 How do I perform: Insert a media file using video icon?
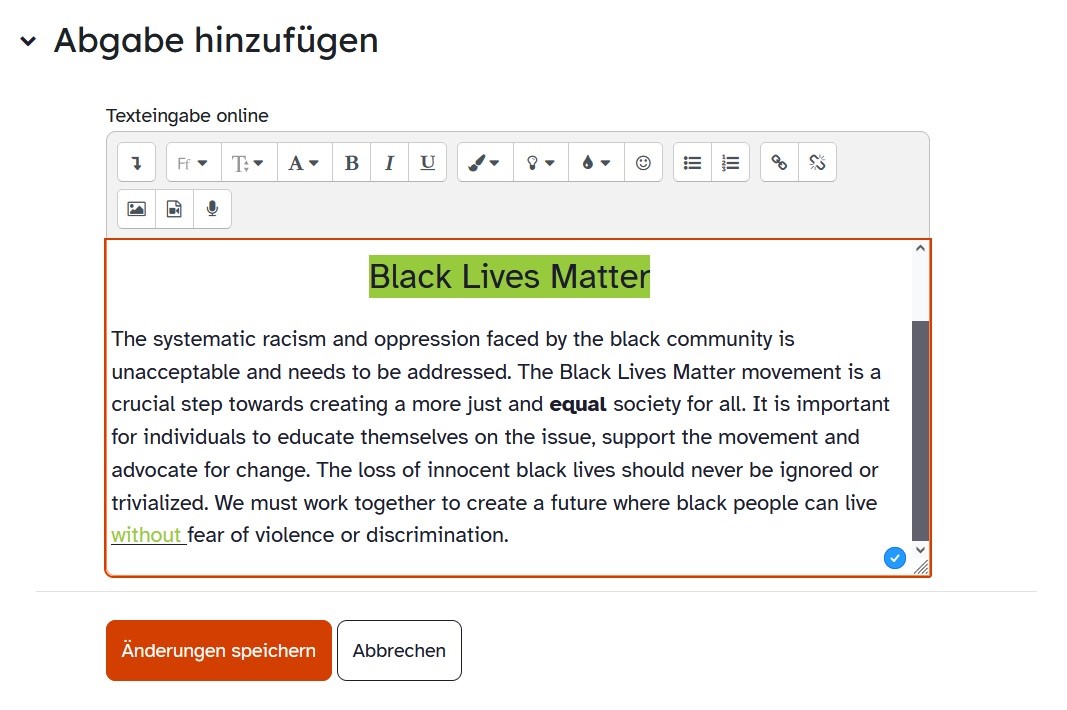174,209
